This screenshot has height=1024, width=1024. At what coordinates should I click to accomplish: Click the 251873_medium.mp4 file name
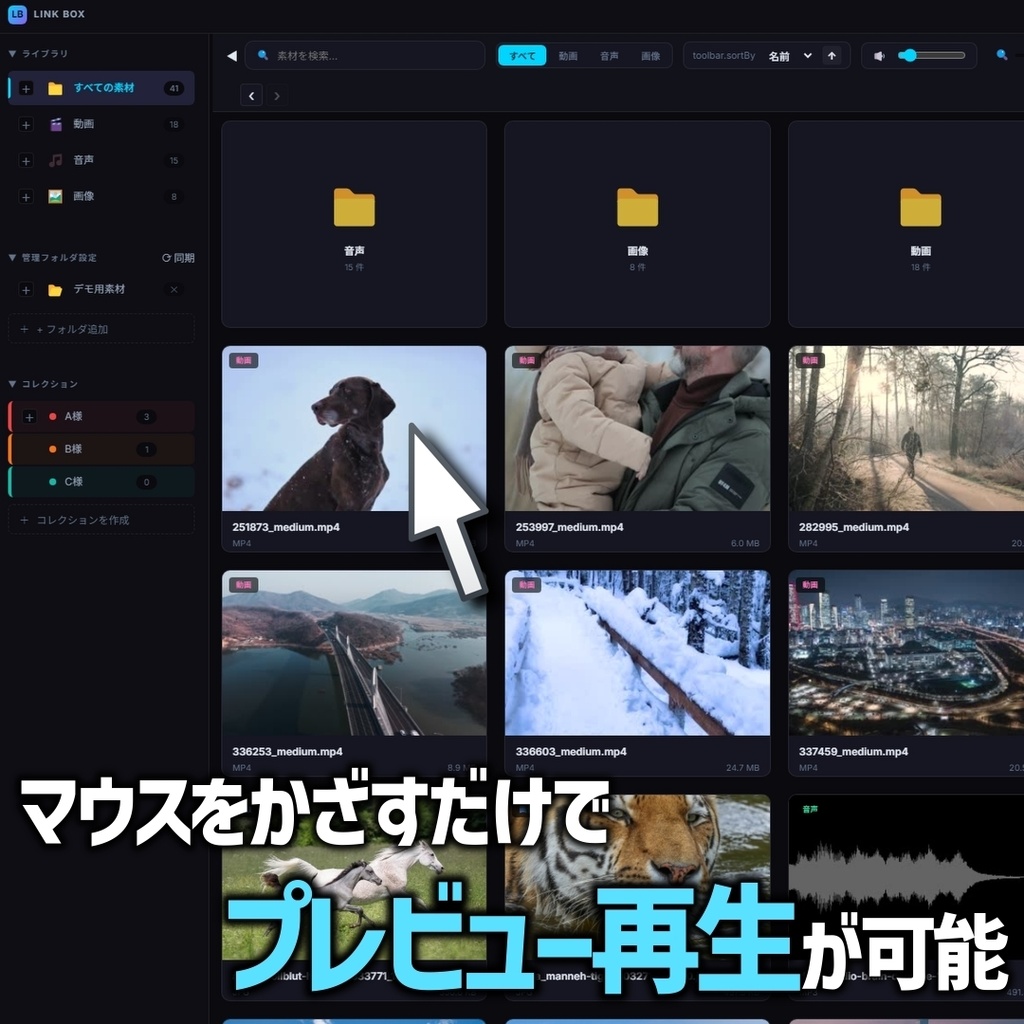(286, 527)
